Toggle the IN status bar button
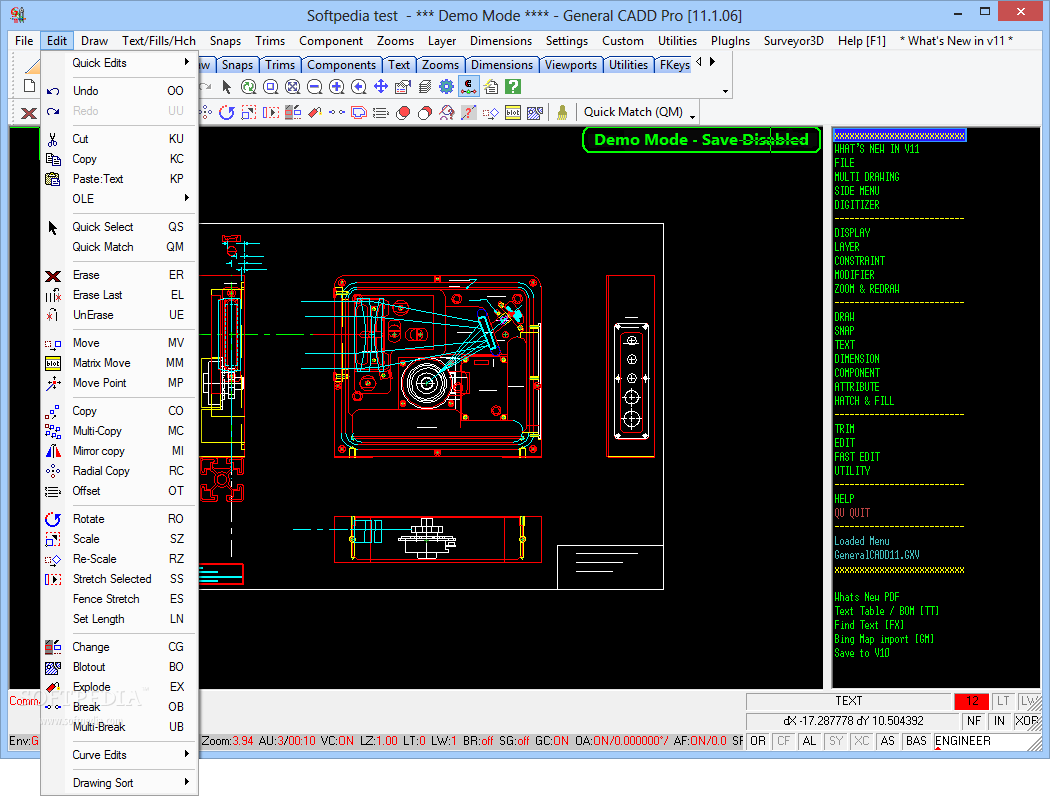Image resolution: width=1050 pixels, height=796 pixels. (1000, 721)
